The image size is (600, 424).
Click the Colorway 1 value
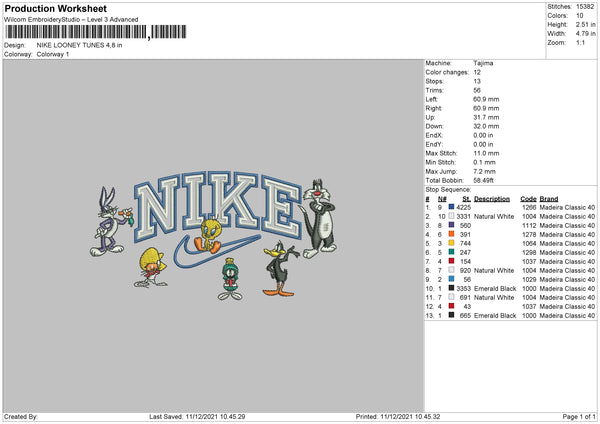click(x=53, y=54)
